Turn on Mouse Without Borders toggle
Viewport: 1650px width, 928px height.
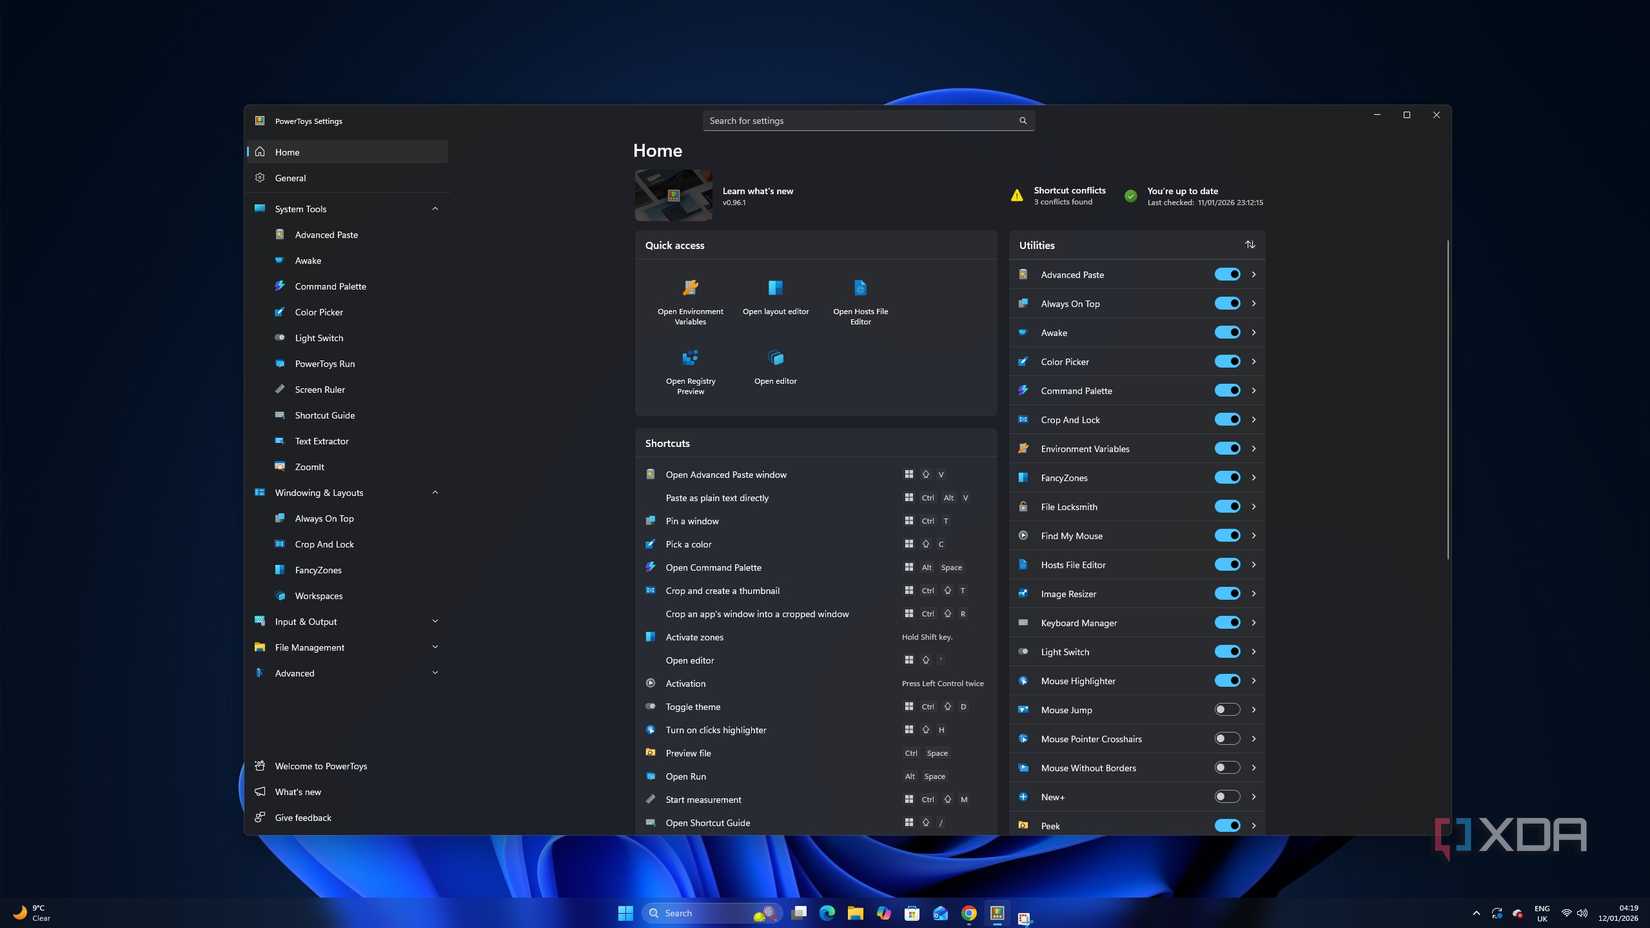[x=1227, y=767]
